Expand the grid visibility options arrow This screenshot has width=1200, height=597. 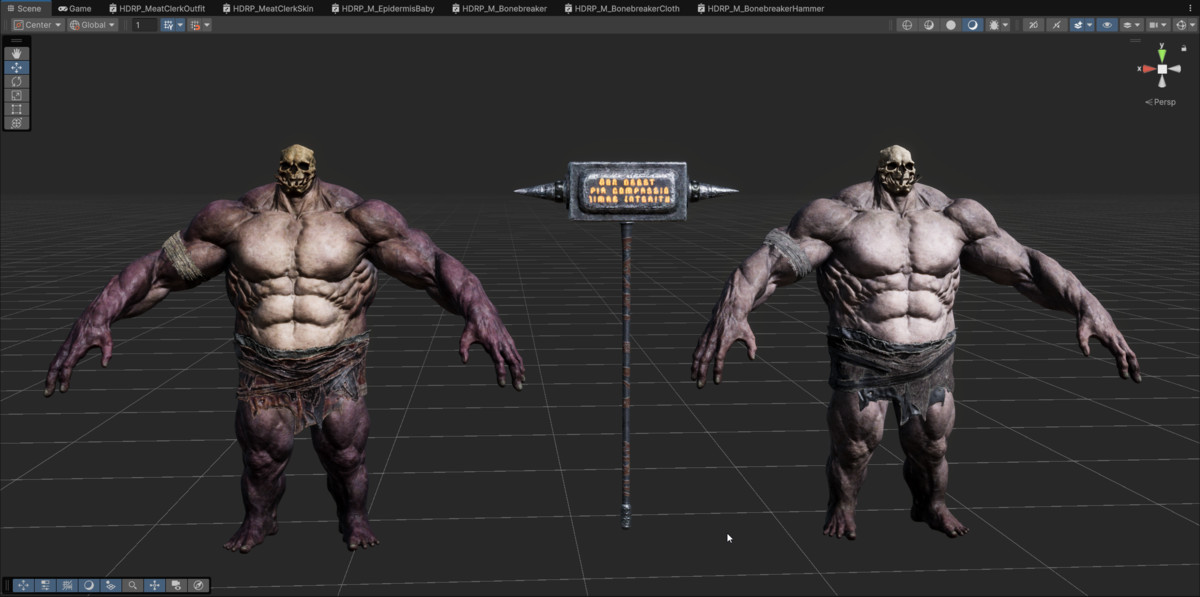[x=181, y=25]
